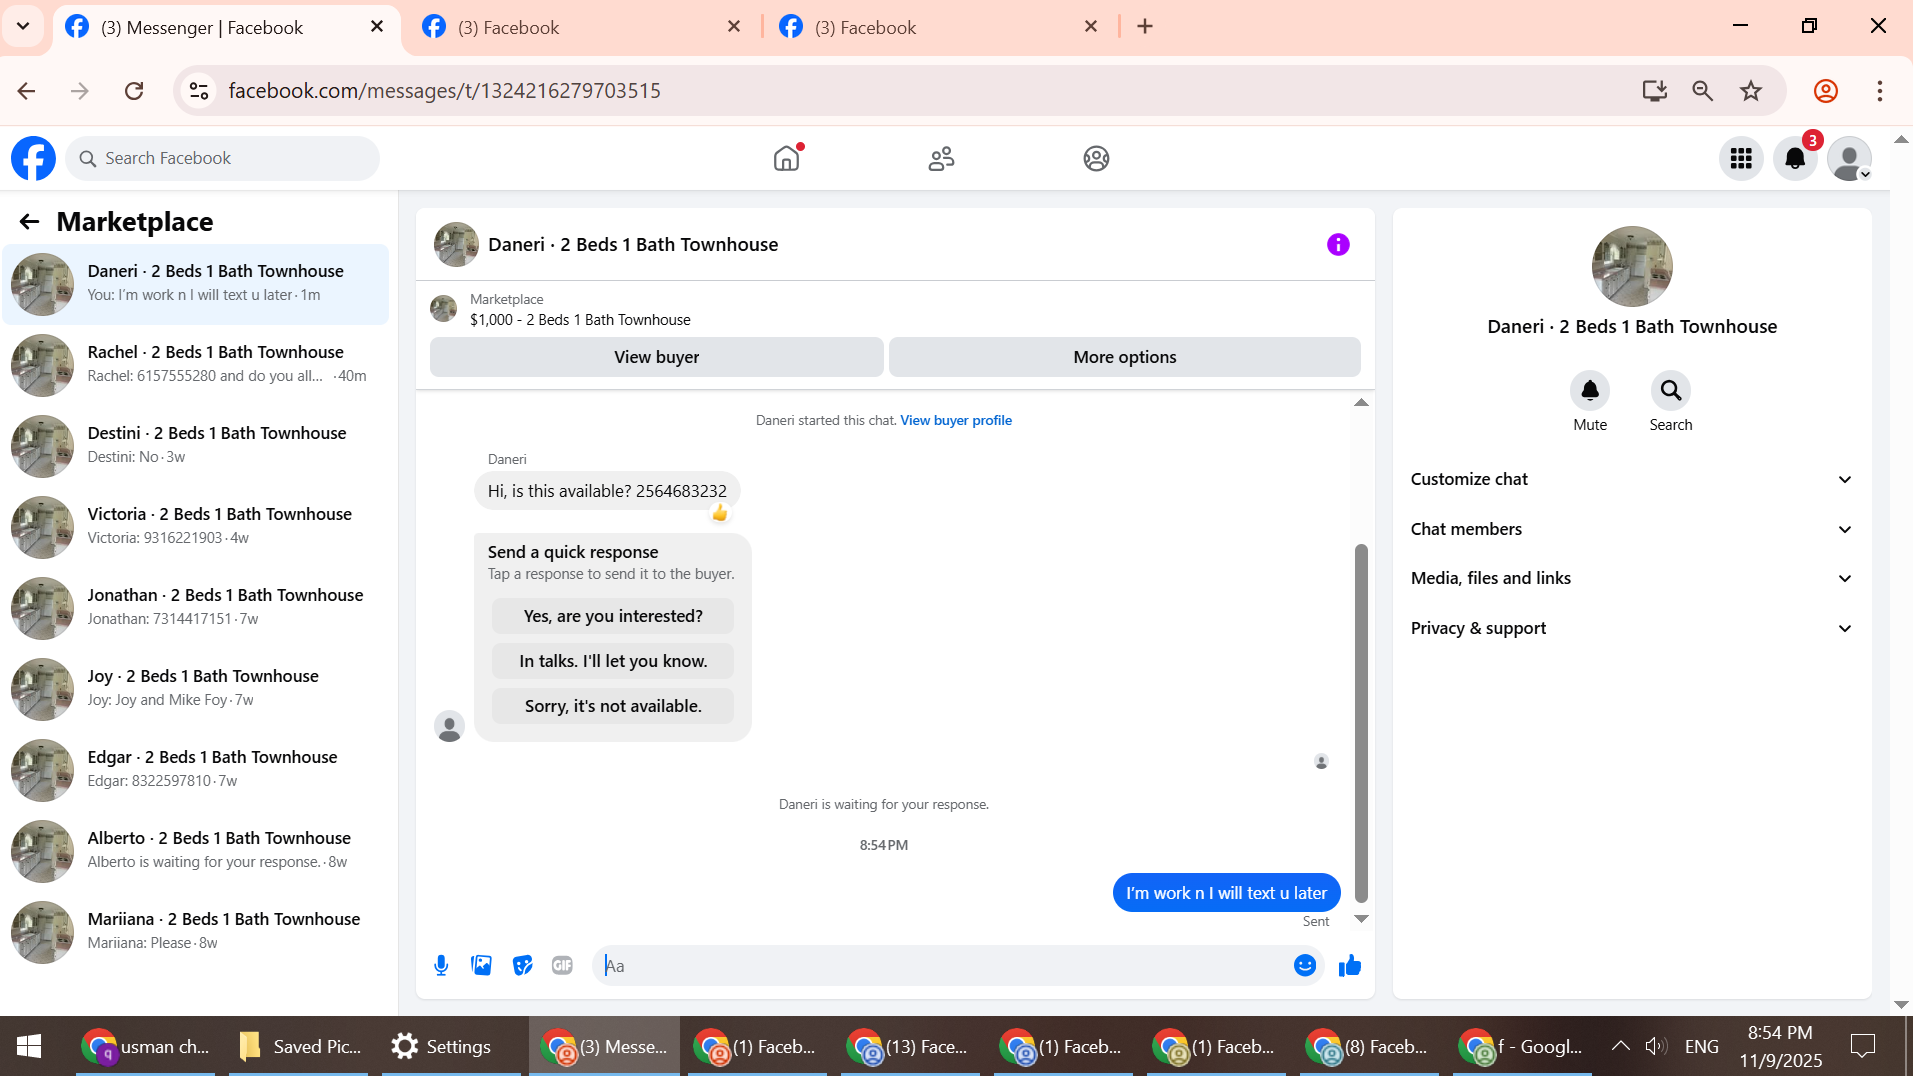Image resolution: width=1913 pixels, height=1076 pixels.
Task: Click the chat scroll down arrow
Action: 1361,919
